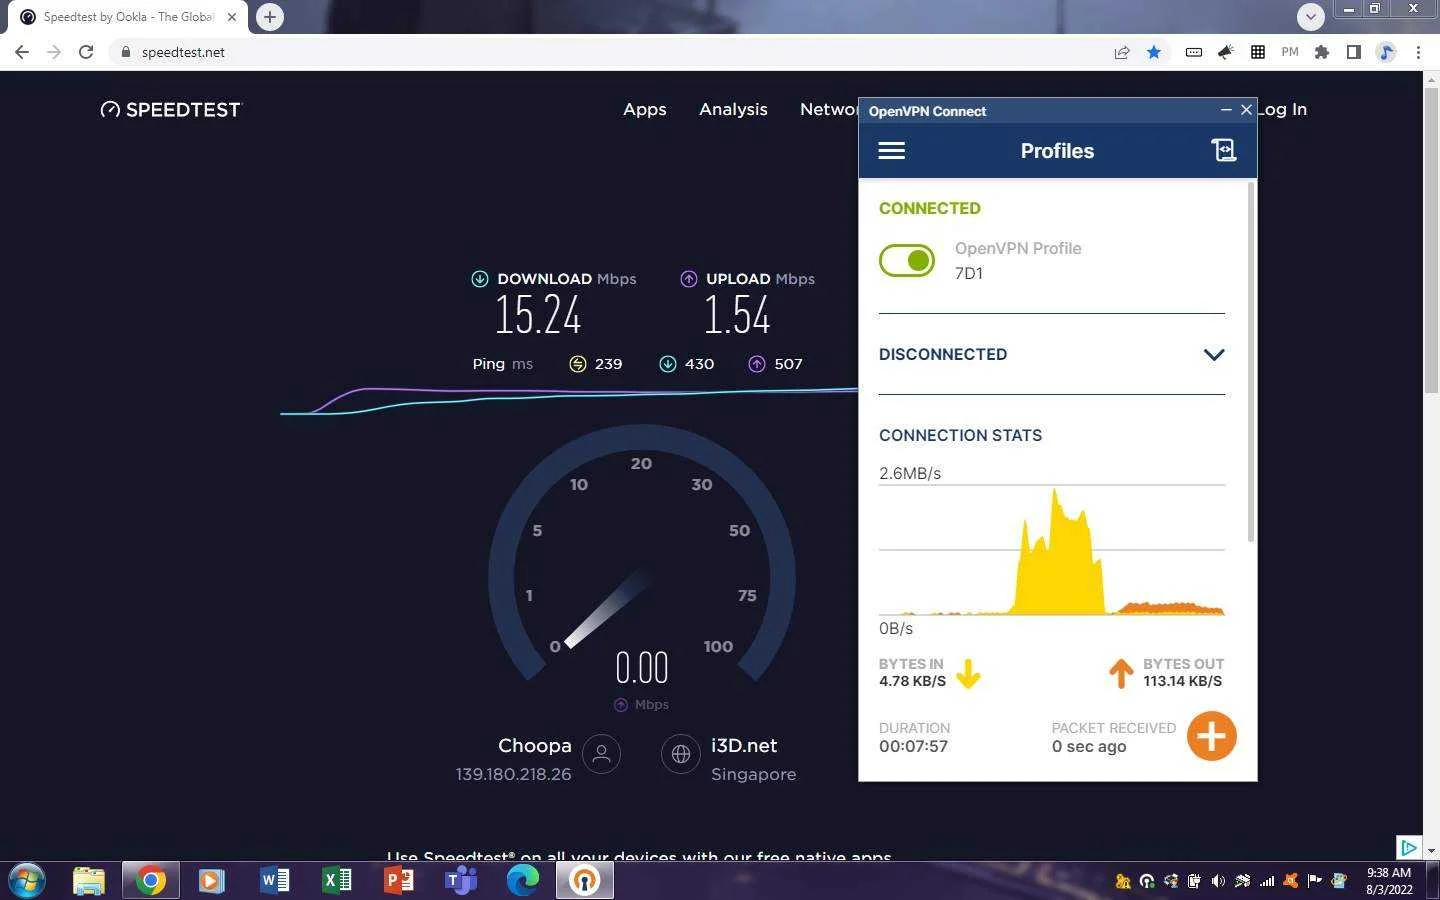This screenshot has width=1440, height=900.
Task: Reload the Speedtest page
Action: [x=86, y=52]
